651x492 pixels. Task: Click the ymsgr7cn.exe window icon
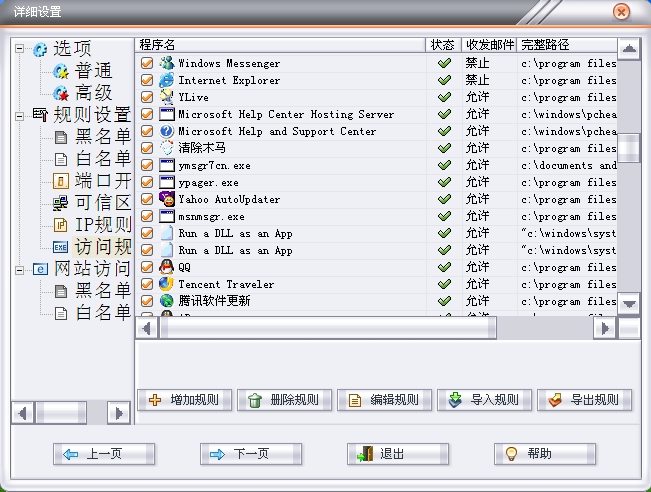(166, 165)
